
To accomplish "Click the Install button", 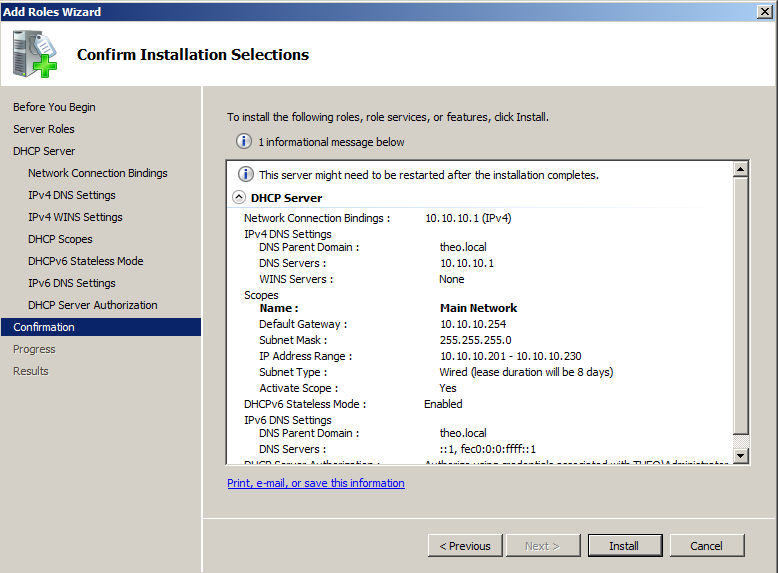I will pos(625,546).
